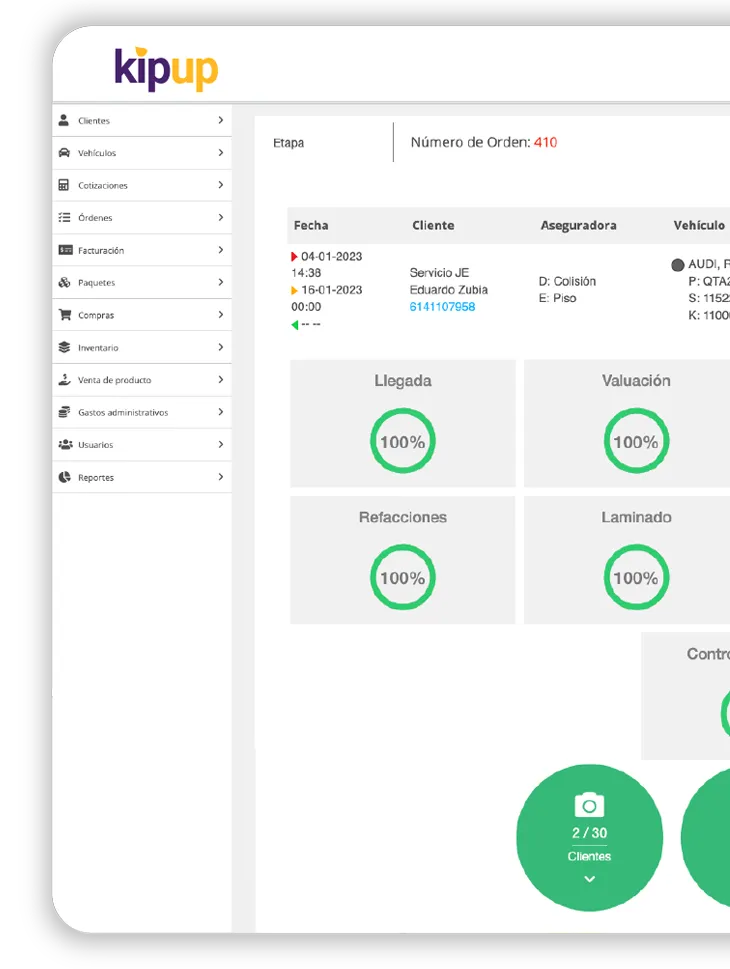Image resolution: width=730 pixels, height=969 pixels.
Task: Click the Vehículo column header
Action: [699, 226]
